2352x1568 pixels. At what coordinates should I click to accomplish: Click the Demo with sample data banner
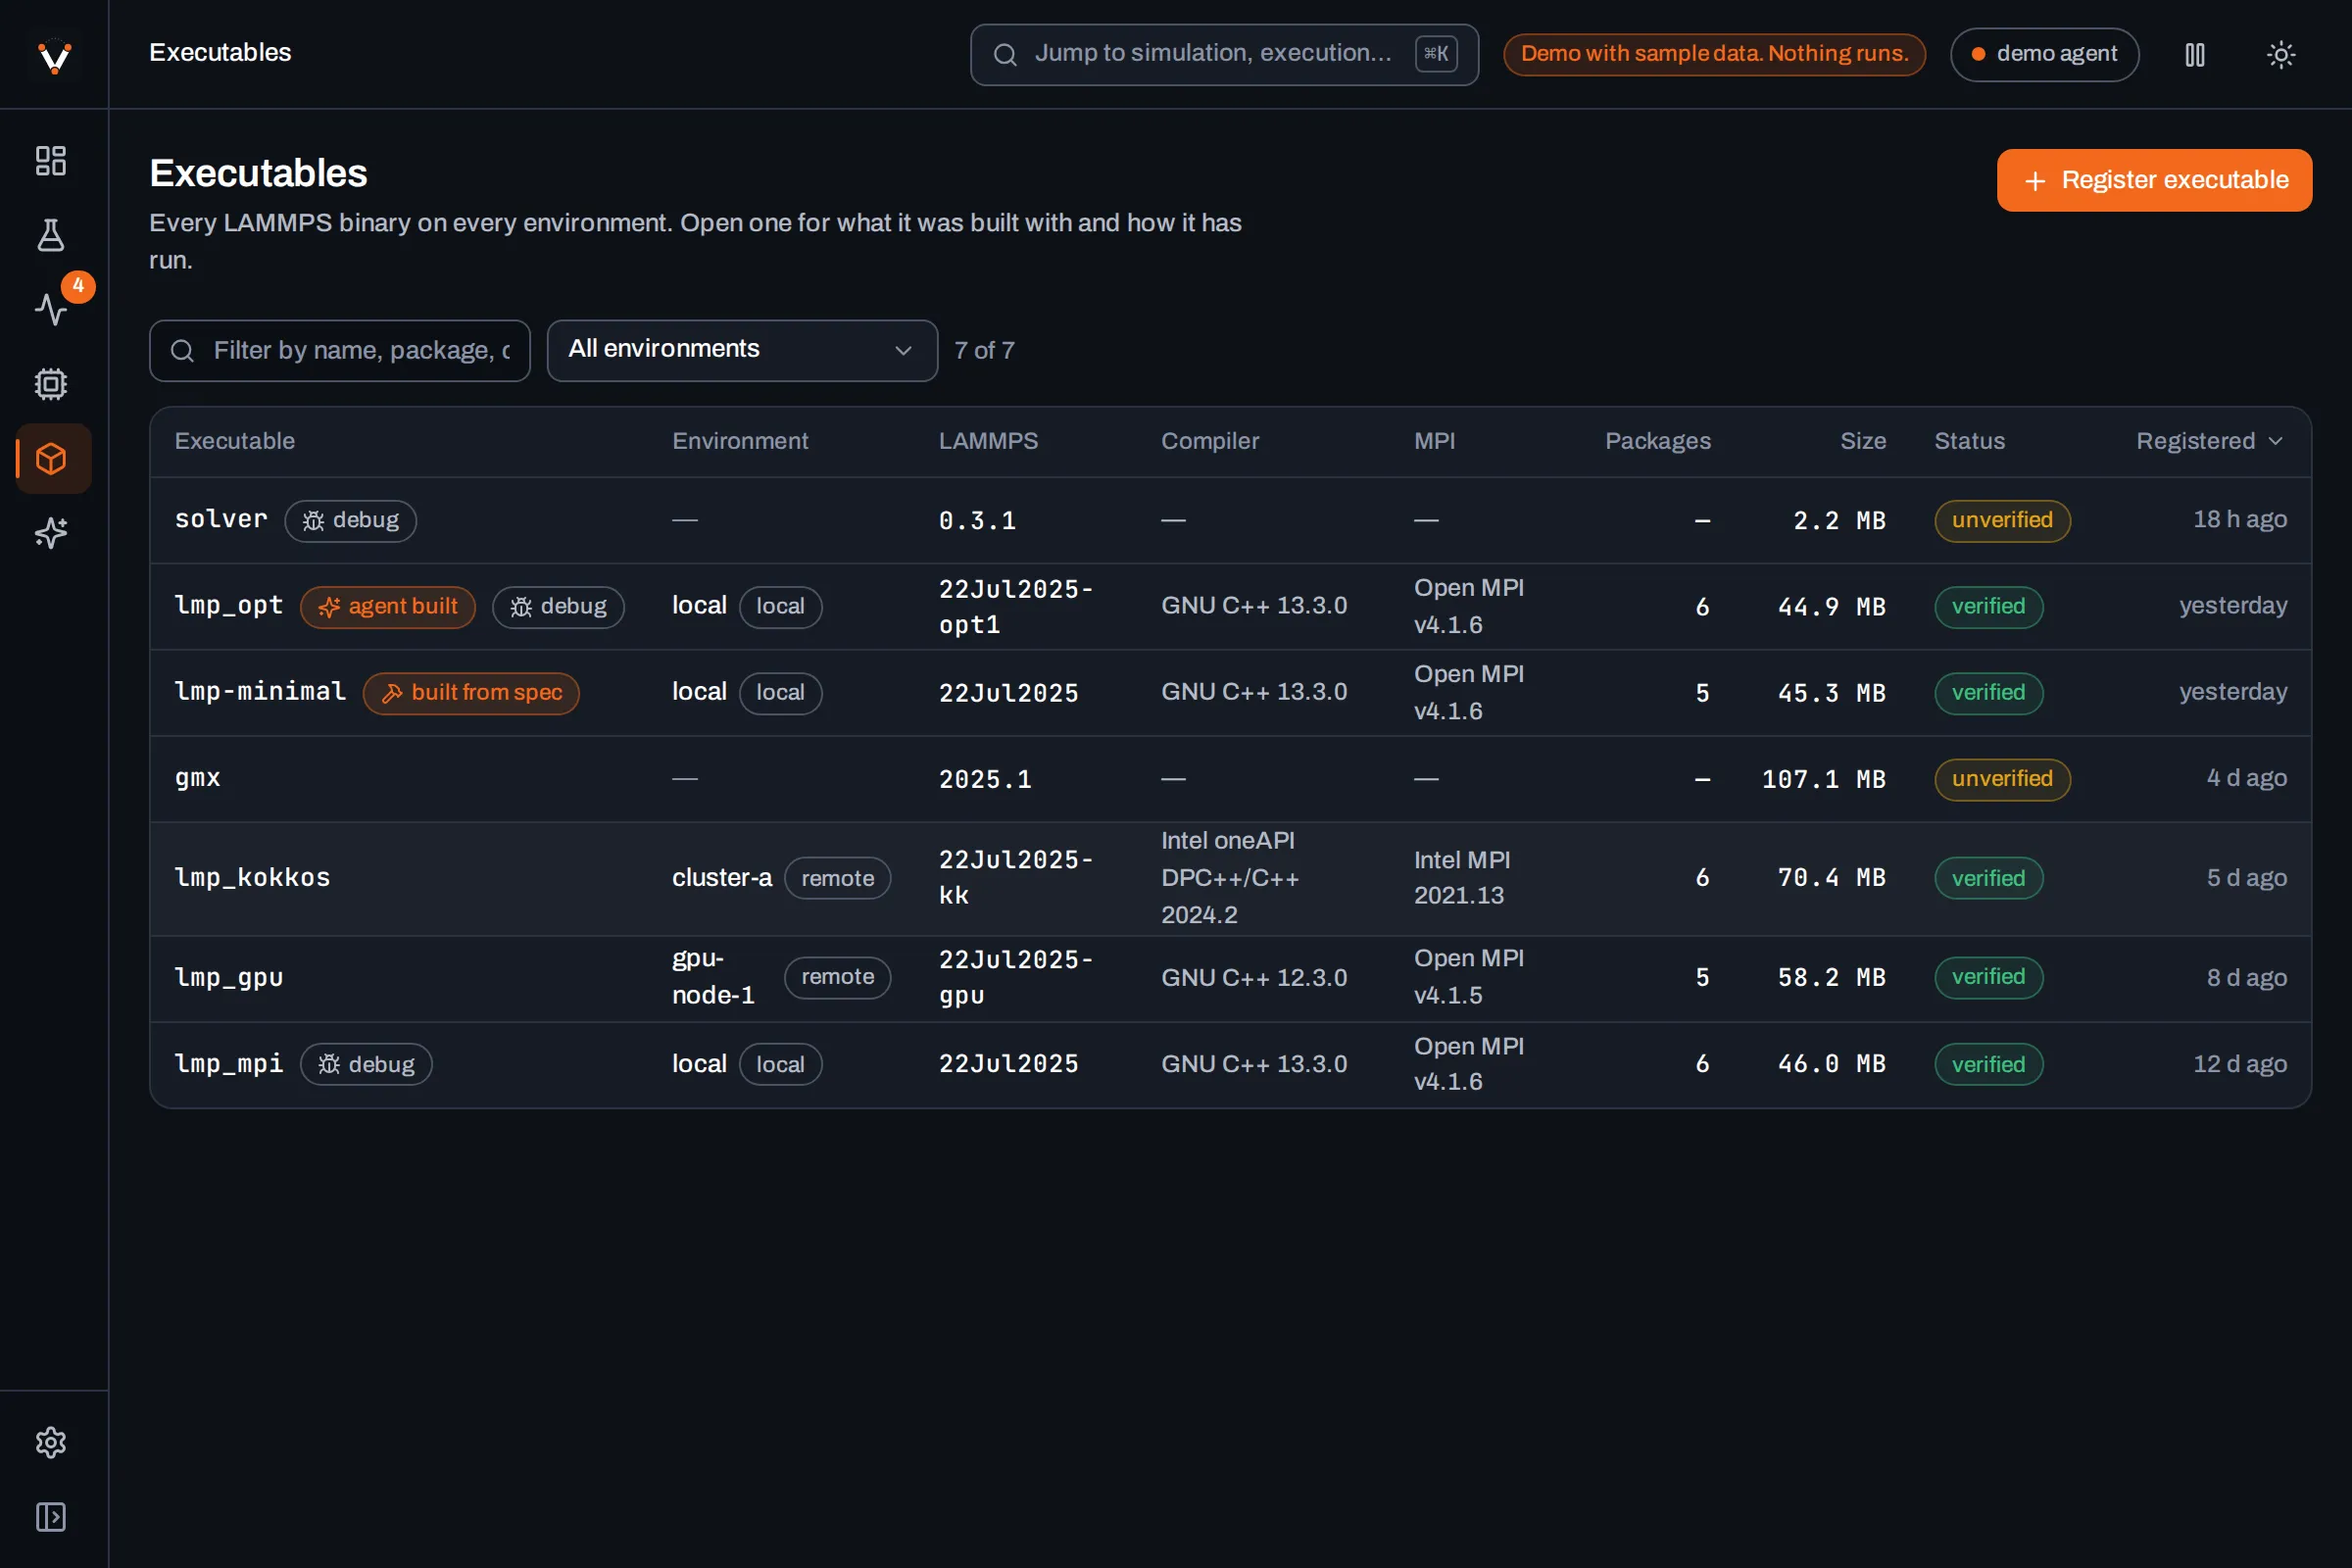point(1714,54)
